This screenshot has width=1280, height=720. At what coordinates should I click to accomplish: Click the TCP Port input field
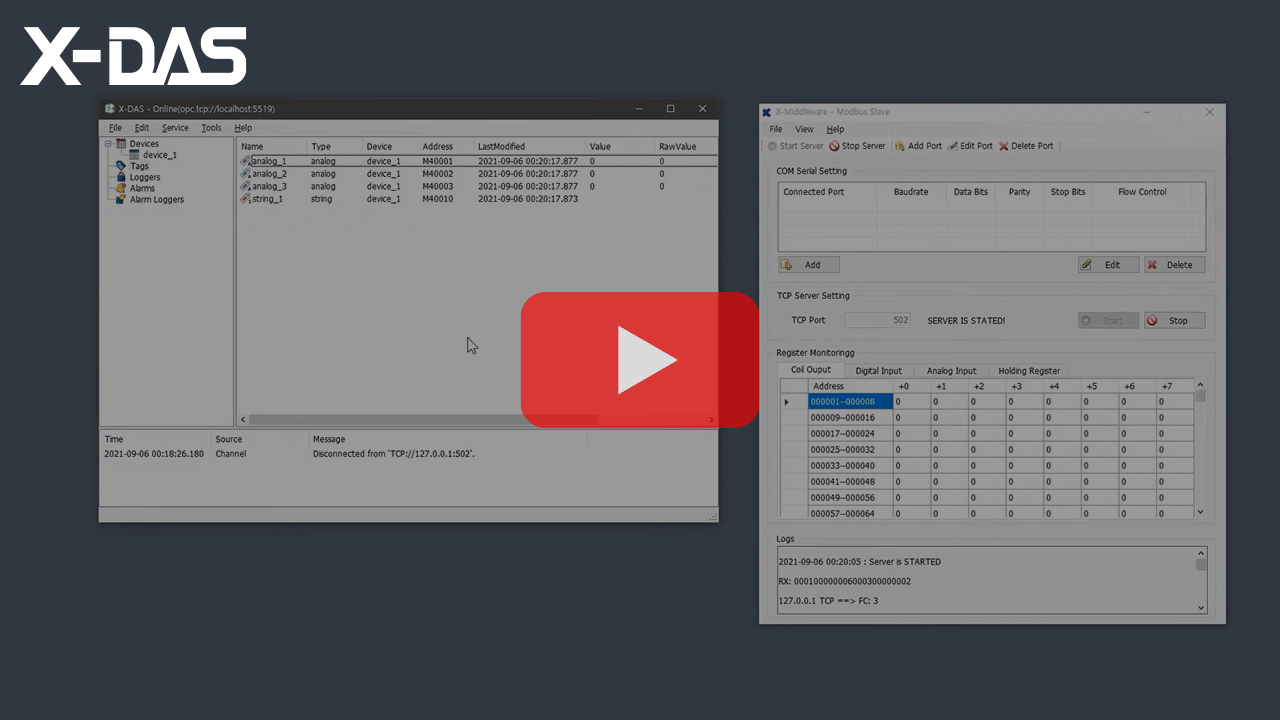[878, 320]
